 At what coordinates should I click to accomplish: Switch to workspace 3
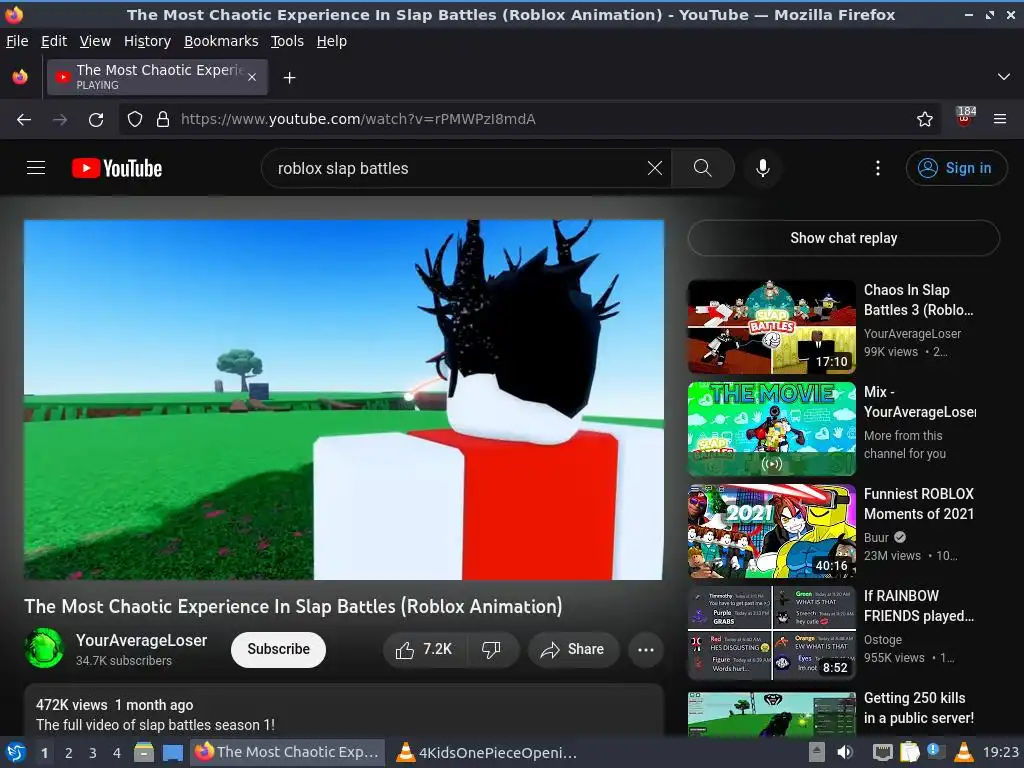pyautogui.click(x=93, y=753)
